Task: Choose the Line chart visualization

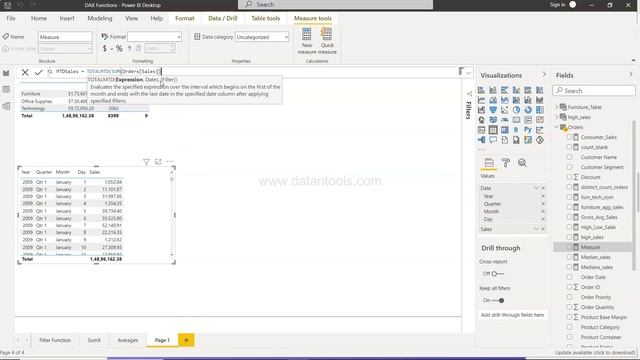Action: pos(481,100)
